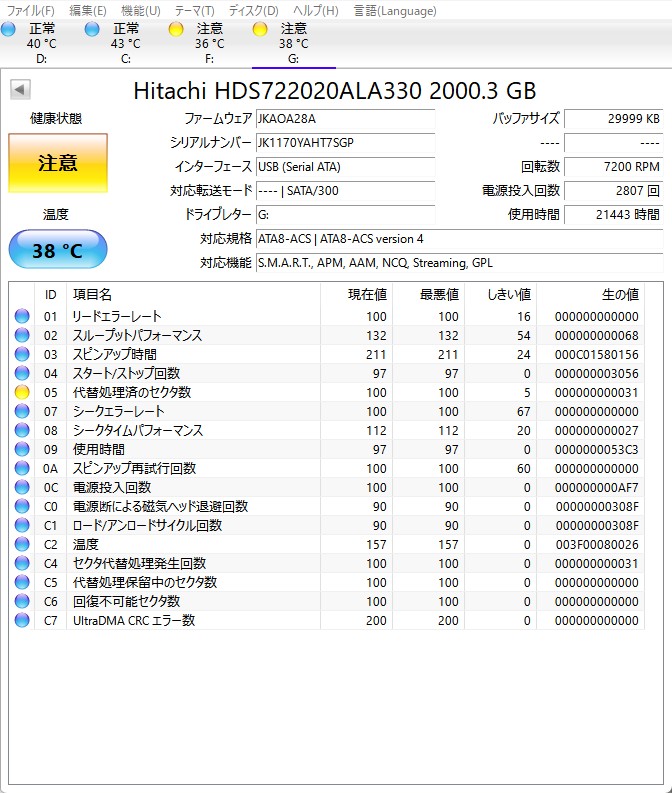Click the ファームウェア JKAOA28A field
The height and width of the screenshot is (793, 672).
(345, 118)
